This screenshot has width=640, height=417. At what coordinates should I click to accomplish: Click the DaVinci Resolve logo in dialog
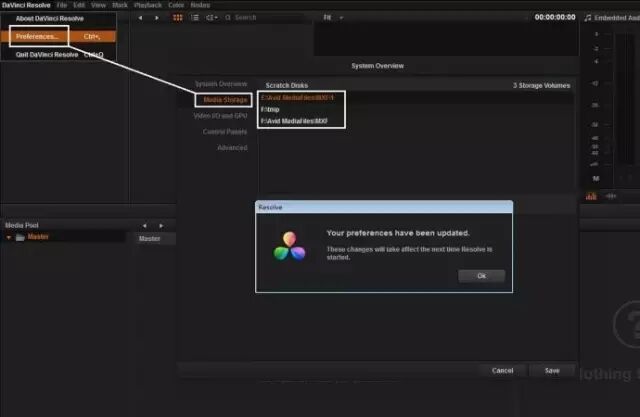(x=289, y=246)
